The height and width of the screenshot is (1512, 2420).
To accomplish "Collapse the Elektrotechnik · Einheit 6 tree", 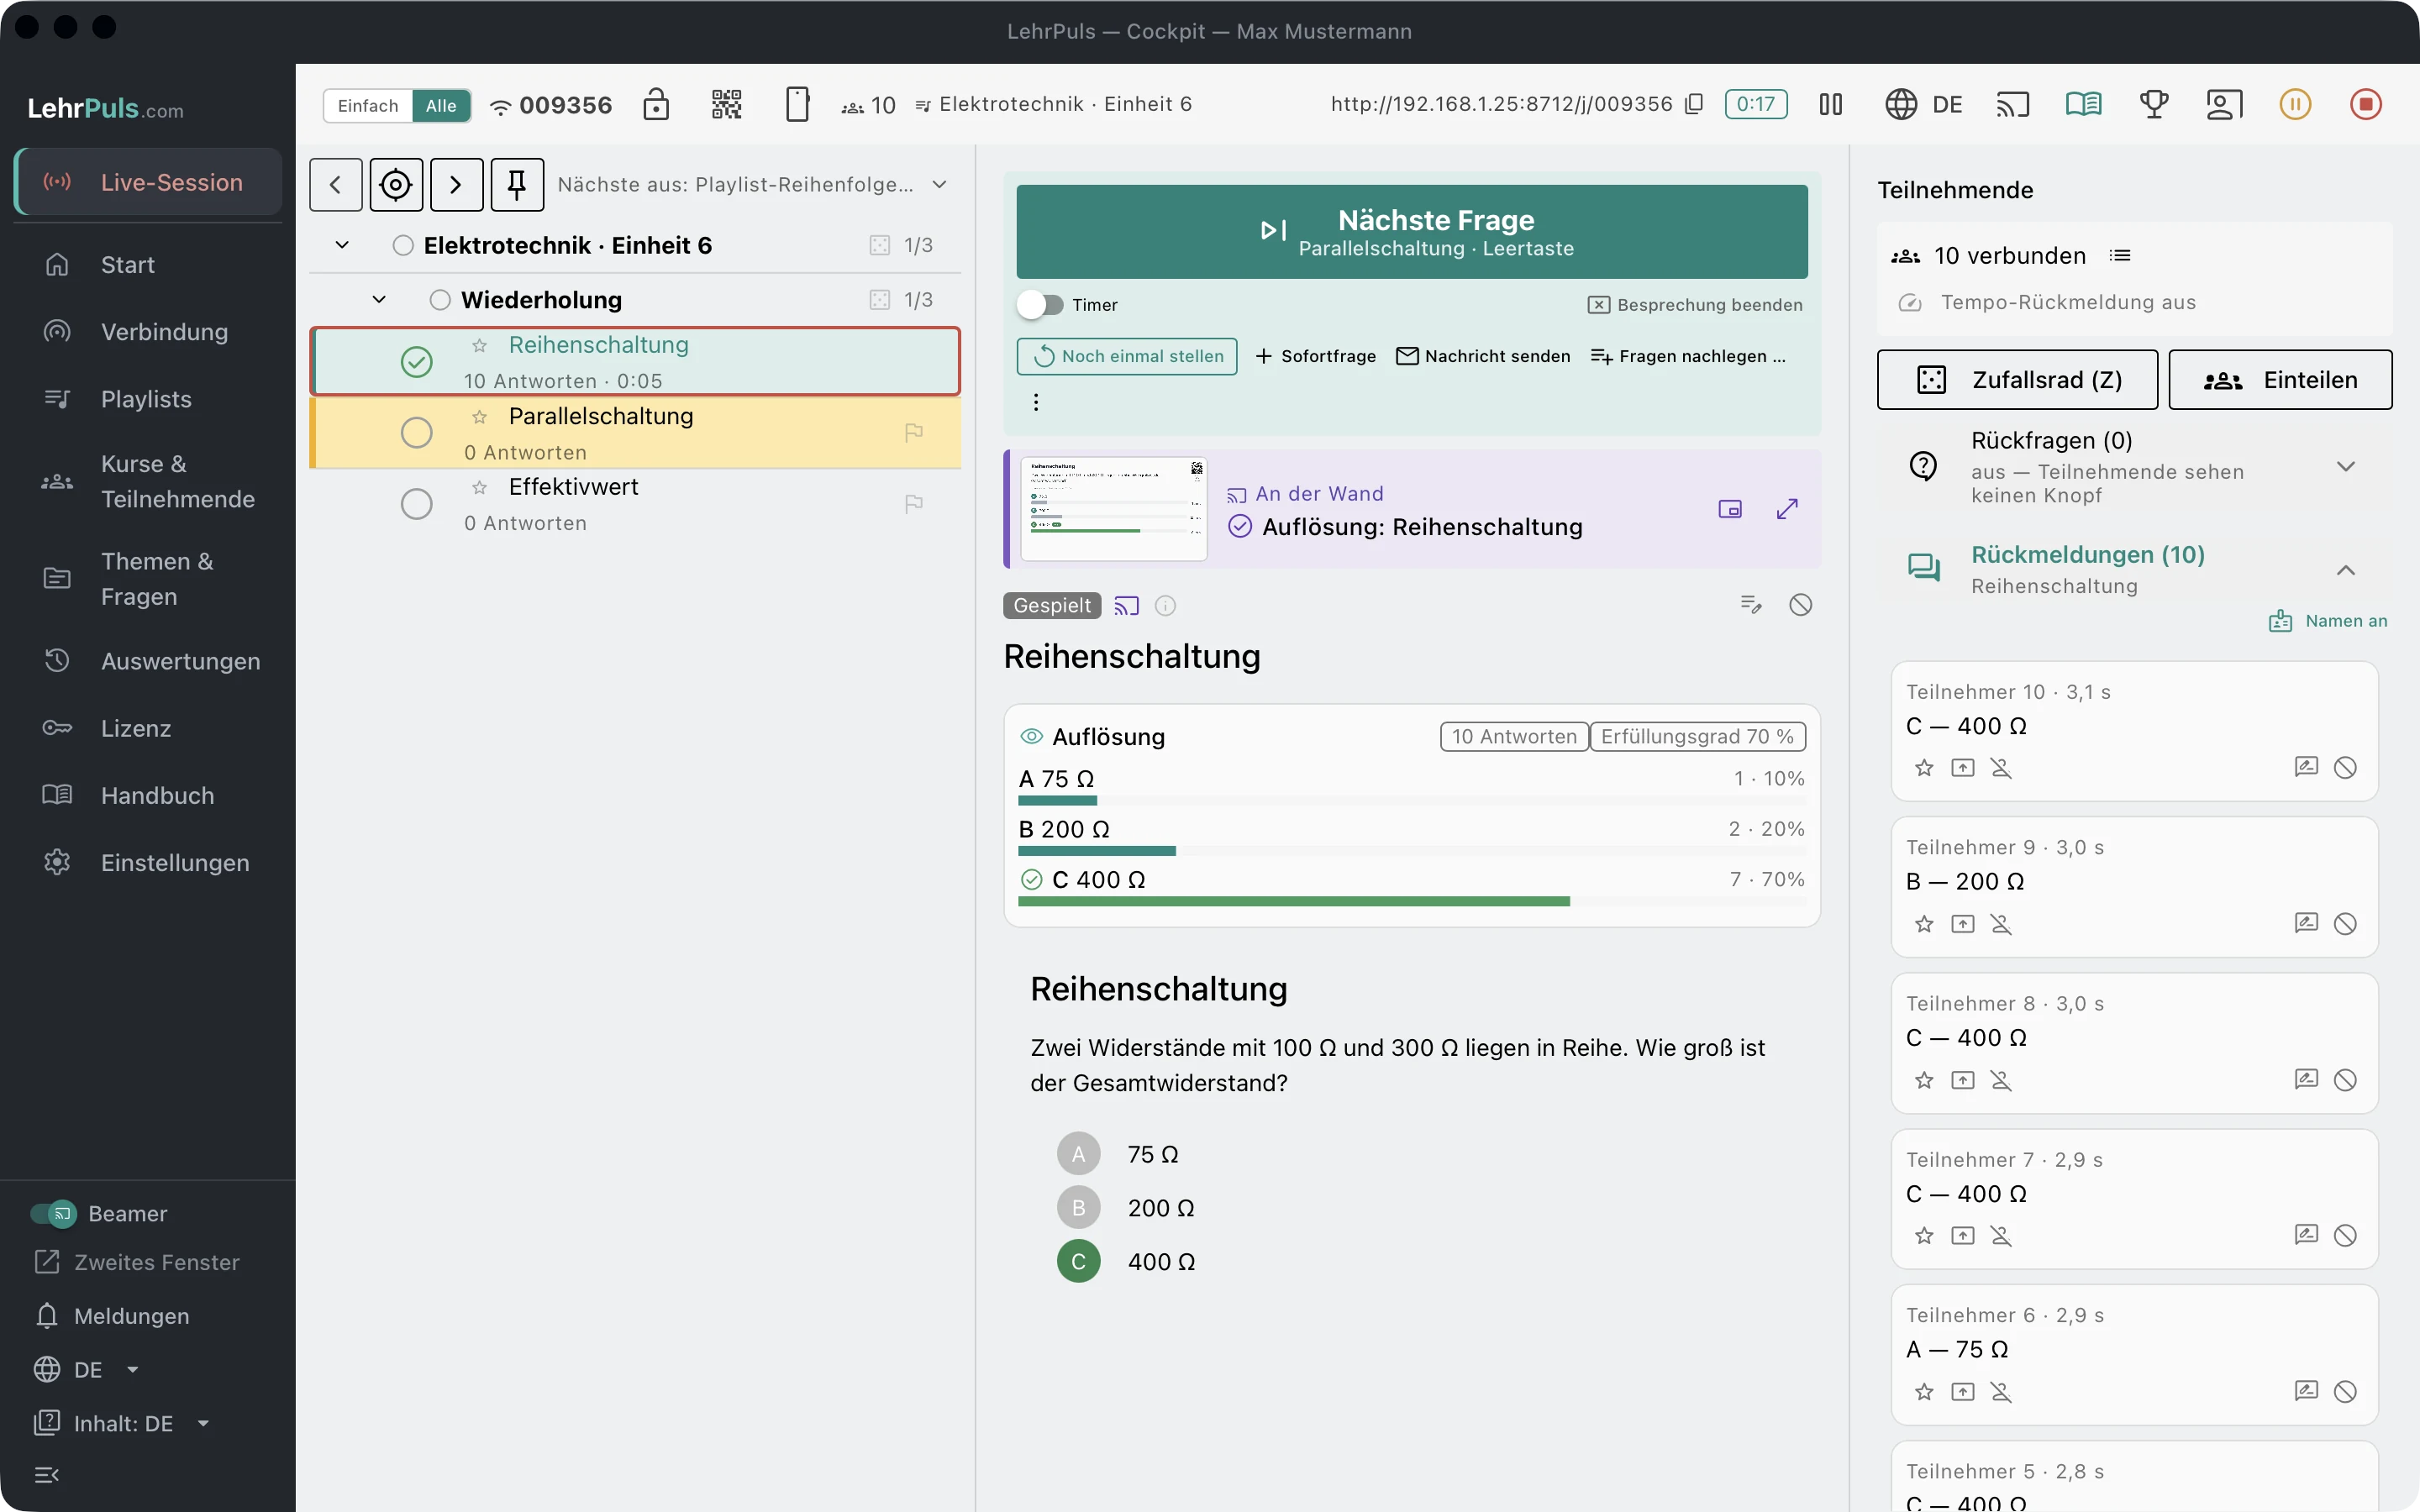I will point(342,245).
